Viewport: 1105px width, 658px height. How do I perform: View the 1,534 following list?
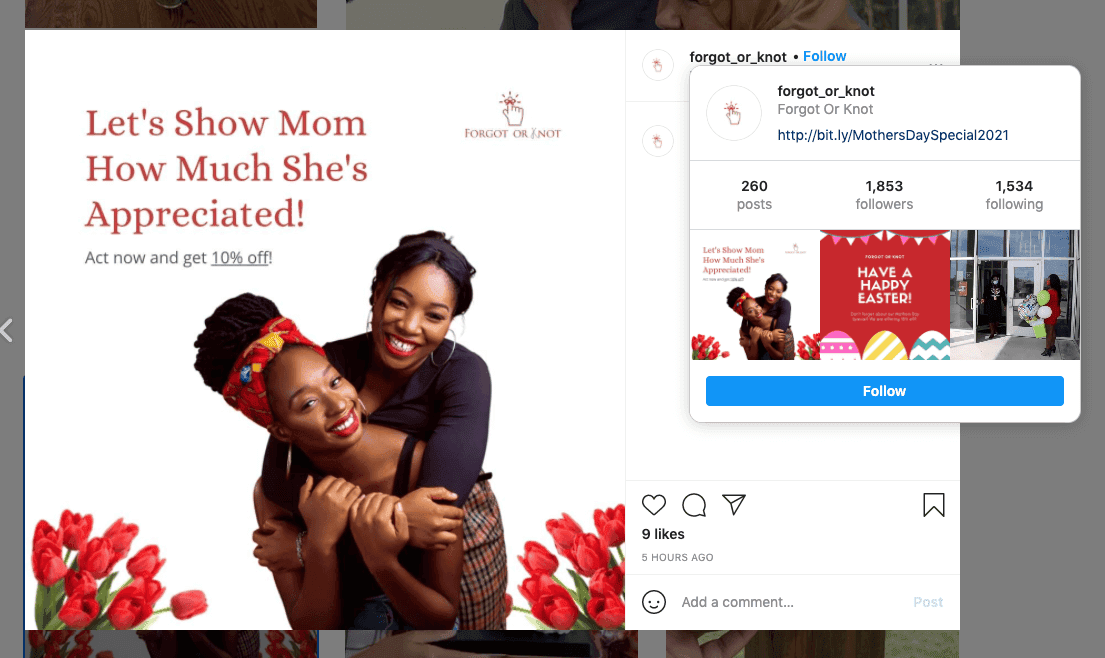point(1014,195)
